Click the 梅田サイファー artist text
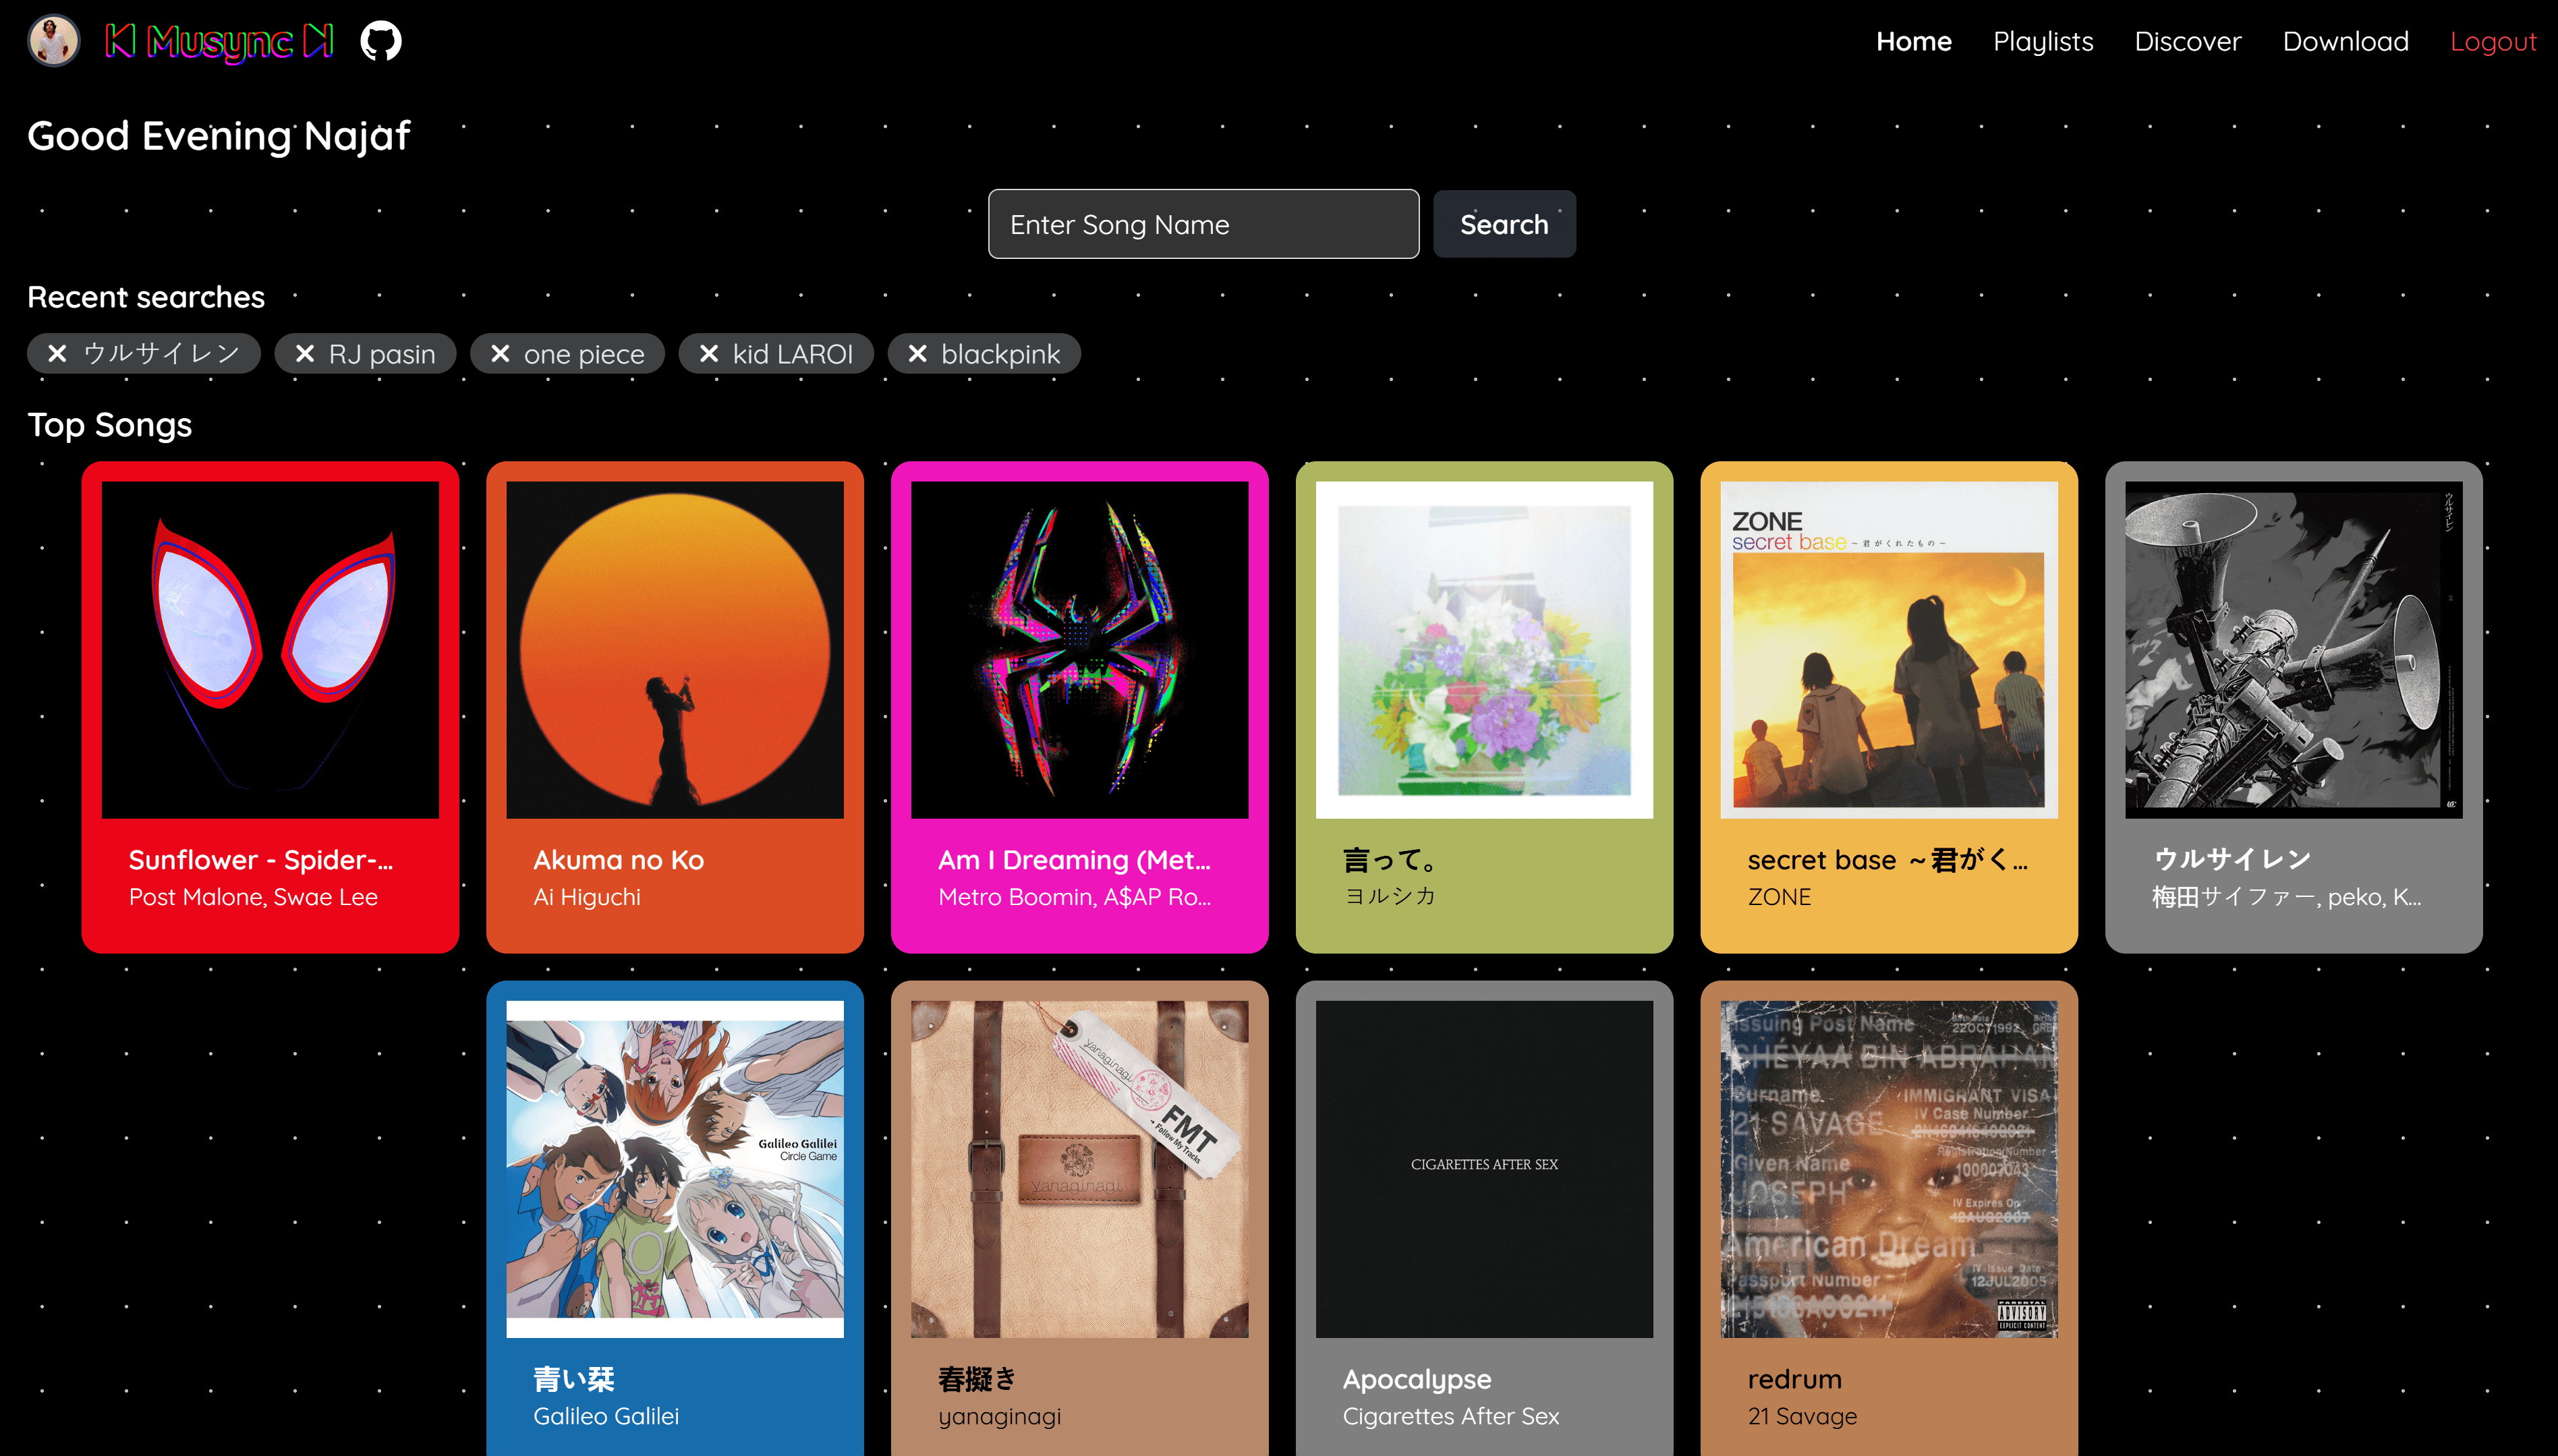The height and width of the screenshot is (1456, 2558). point(2287,897)
